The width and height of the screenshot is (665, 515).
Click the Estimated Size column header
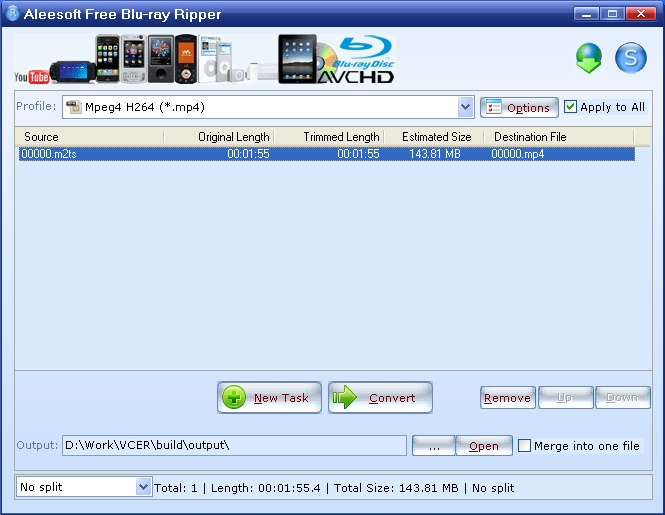pyautogui.click(x=436, y=137)
